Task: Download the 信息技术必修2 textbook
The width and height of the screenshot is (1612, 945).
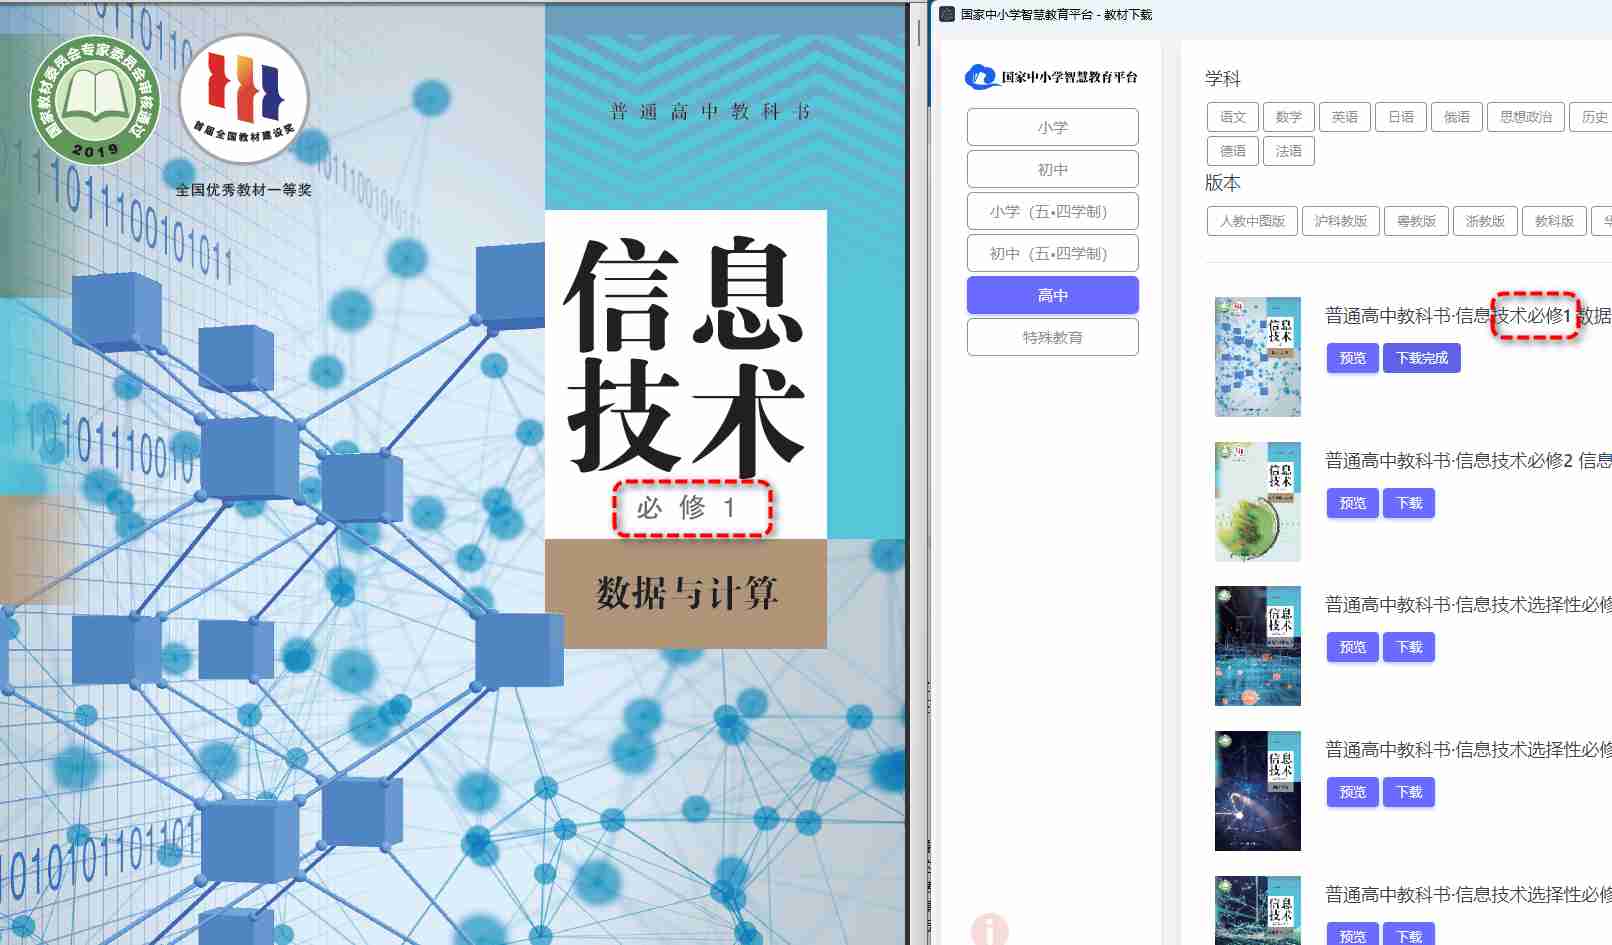Action: click(1408, 503)
